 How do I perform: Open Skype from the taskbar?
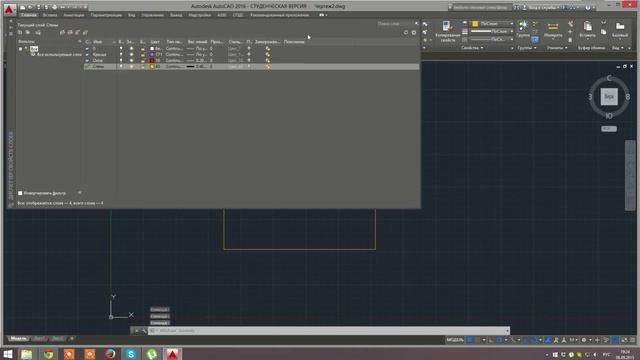click(x=131, y=354)
